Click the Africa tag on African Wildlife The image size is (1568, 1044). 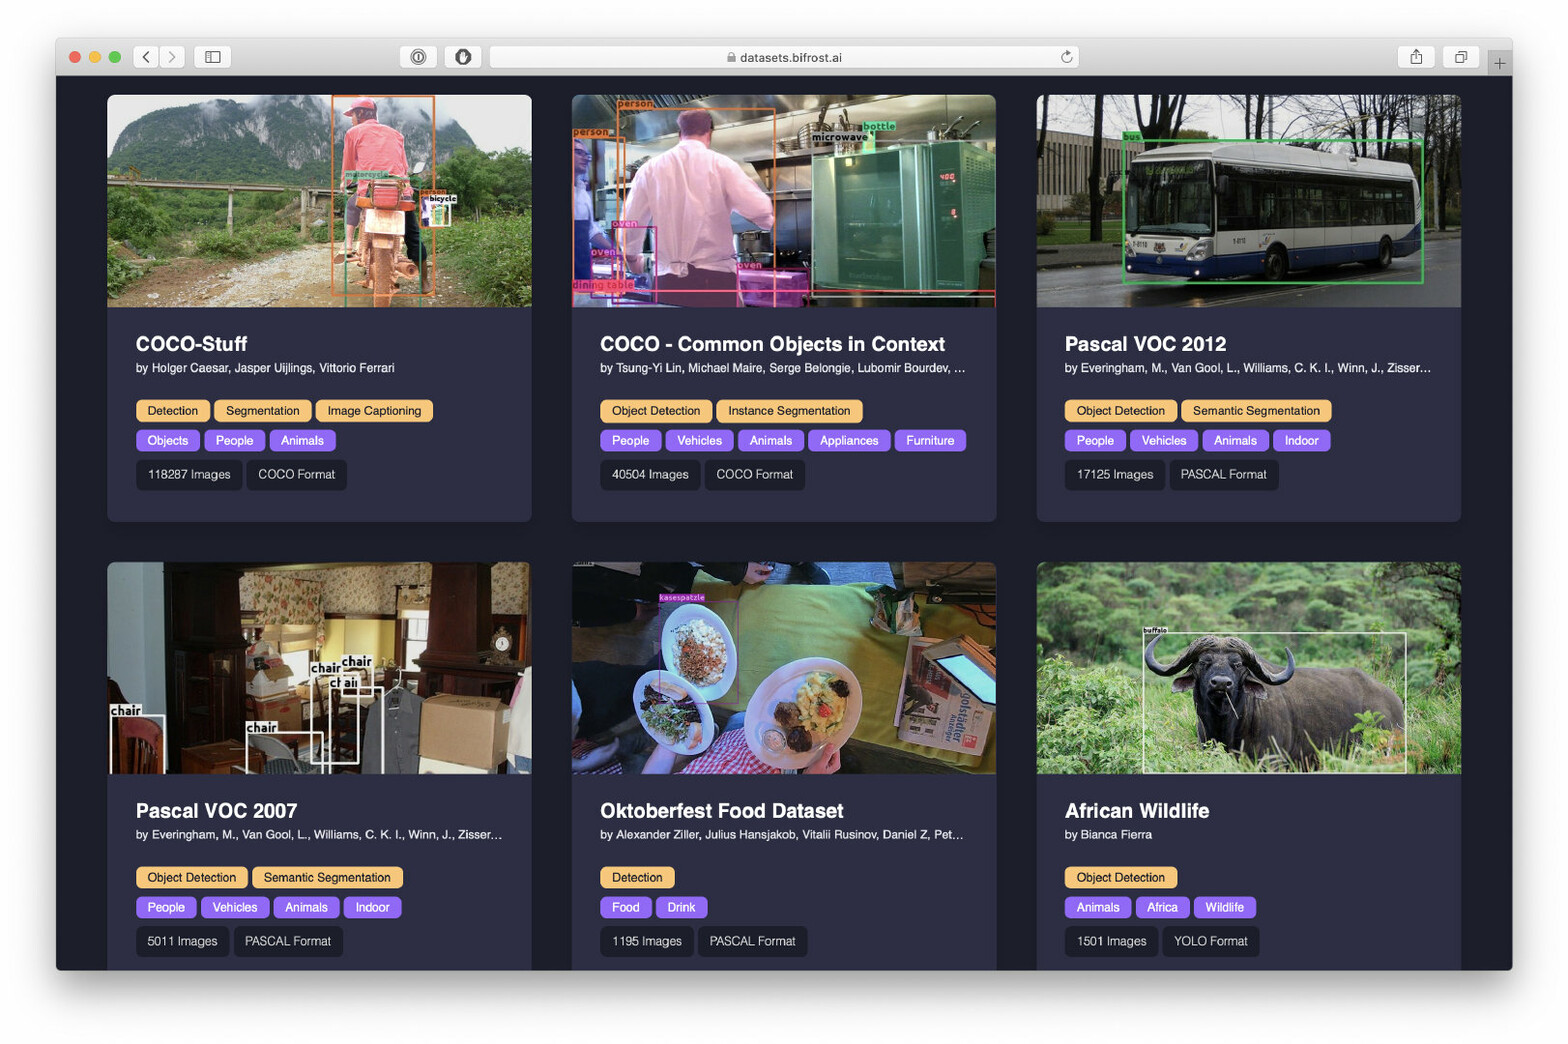coord(1162,908)
